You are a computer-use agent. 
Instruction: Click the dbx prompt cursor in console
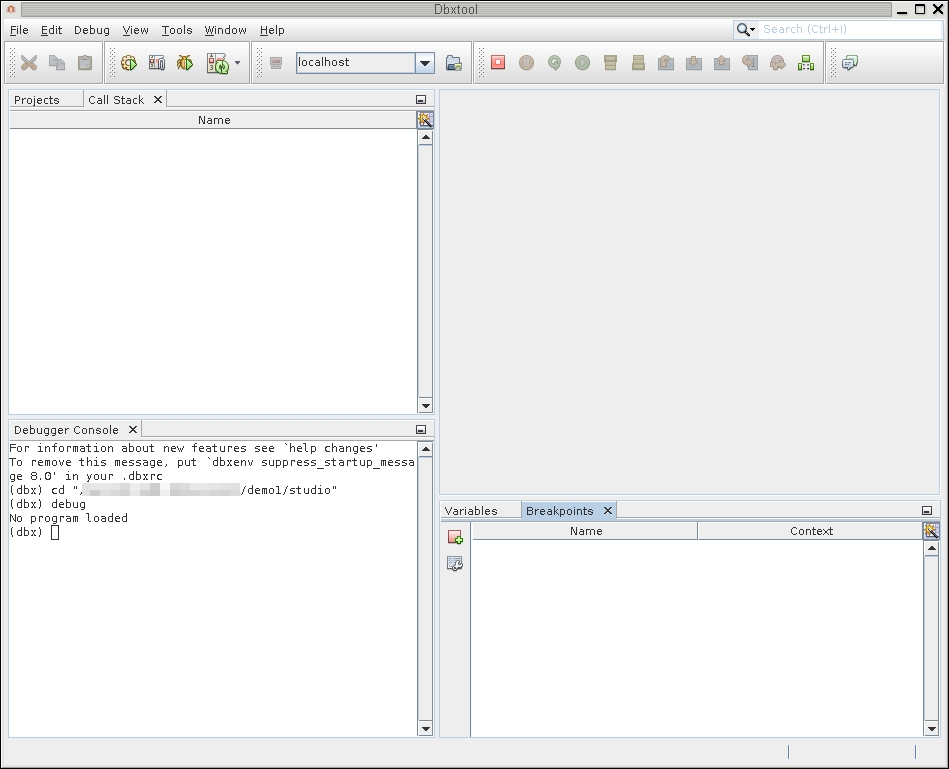[55, 532]
